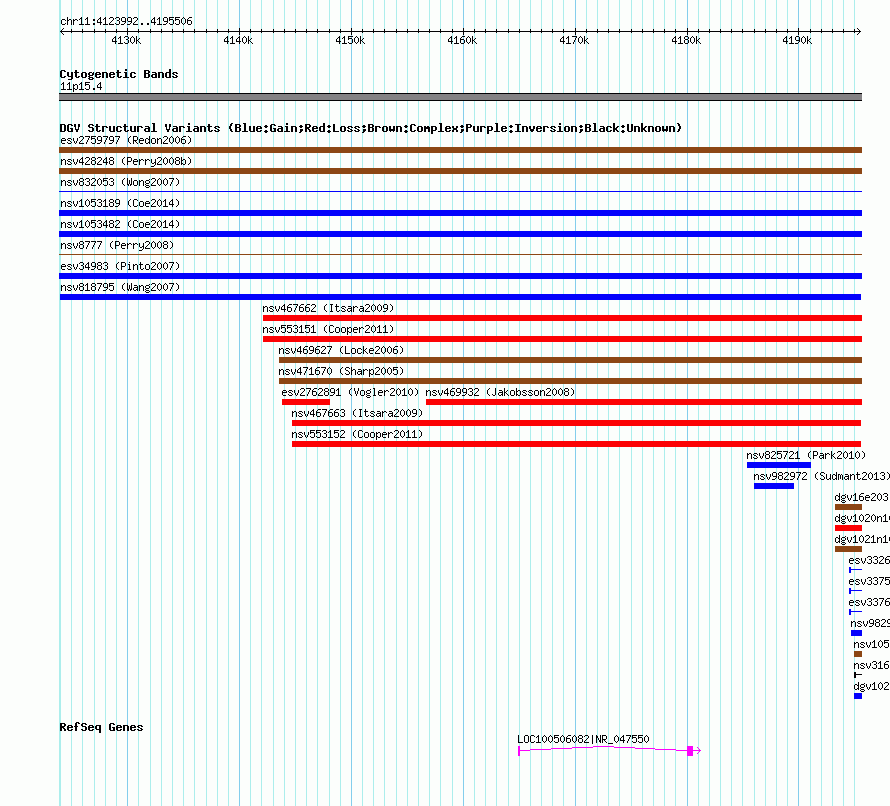The width and height of the screenshot is (890, 806).
Task: Click the brown bar under dgv1021n1
Action: point(849,549)
